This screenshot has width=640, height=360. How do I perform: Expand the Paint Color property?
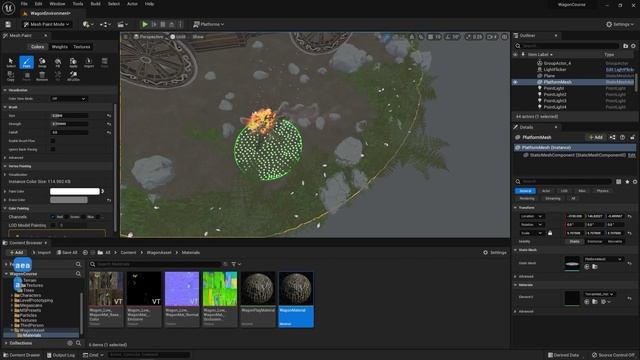pyautogui.click(x=5, y=191)
